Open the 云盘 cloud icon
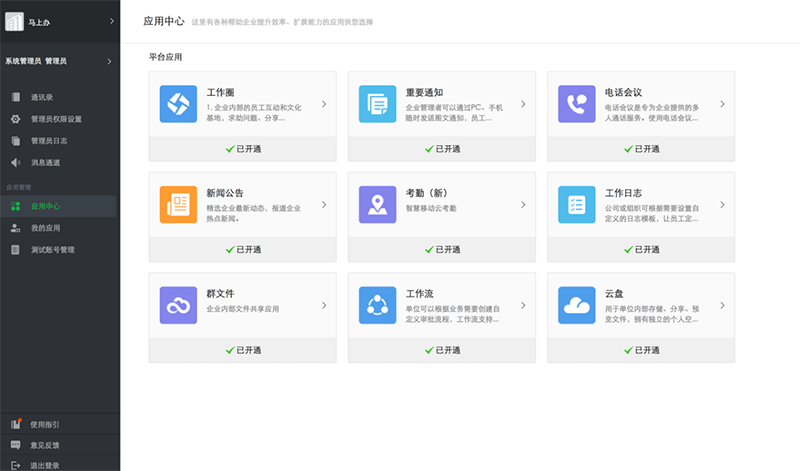 pyautogui.click(x=577, y=305)
